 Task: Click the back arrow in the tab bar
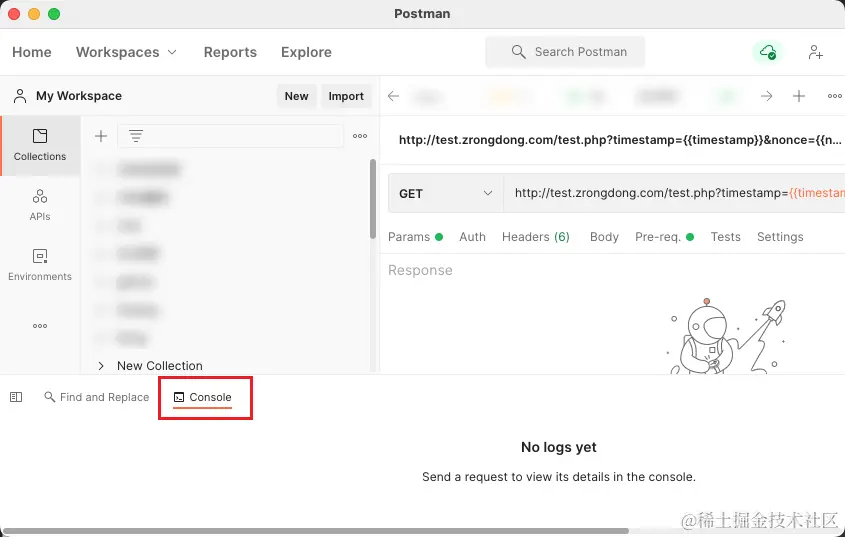click(x=393, y=96)
